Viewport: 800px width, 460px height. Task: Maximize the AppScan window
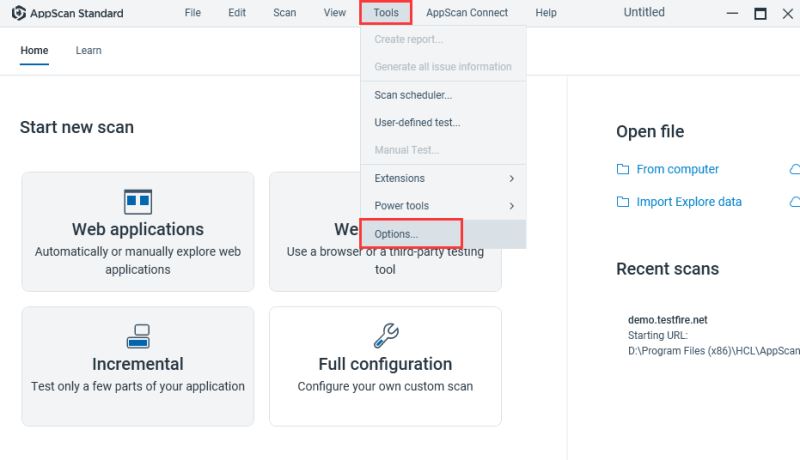click(760, 13)
